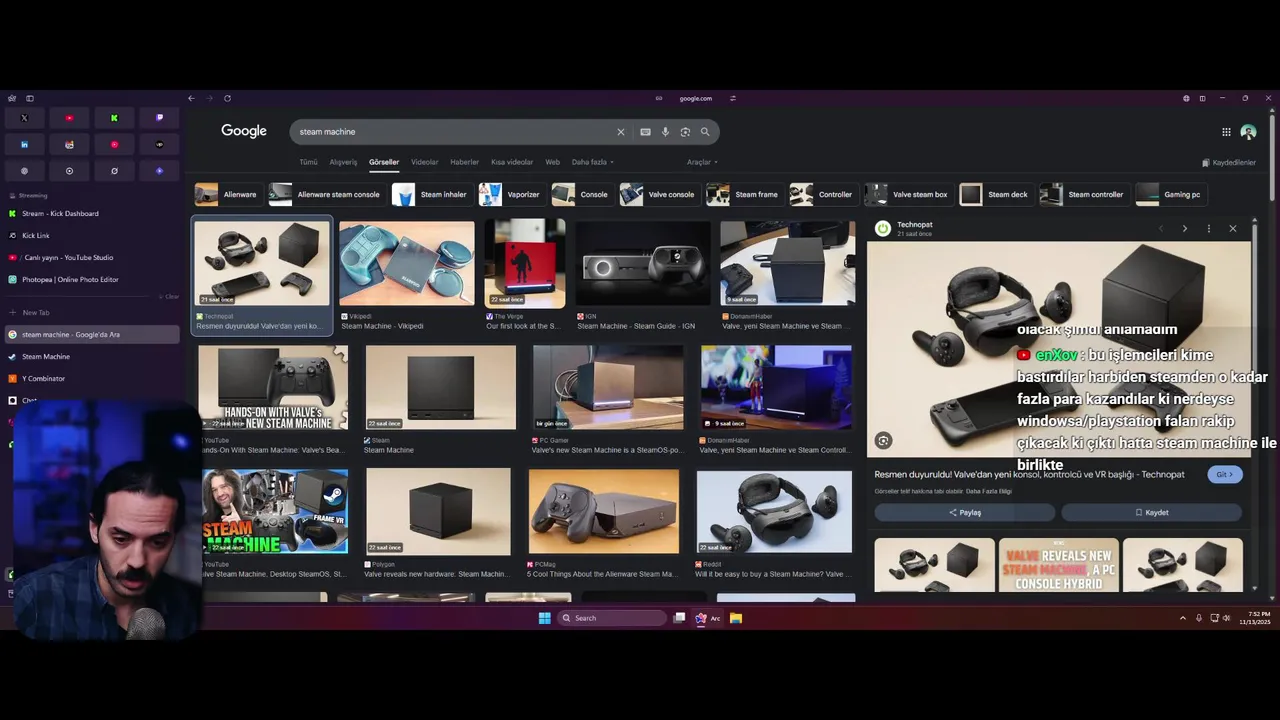Switch to the Videolar tab
This screenshot has height=720, width=1280.
click(x=425, y=162)
